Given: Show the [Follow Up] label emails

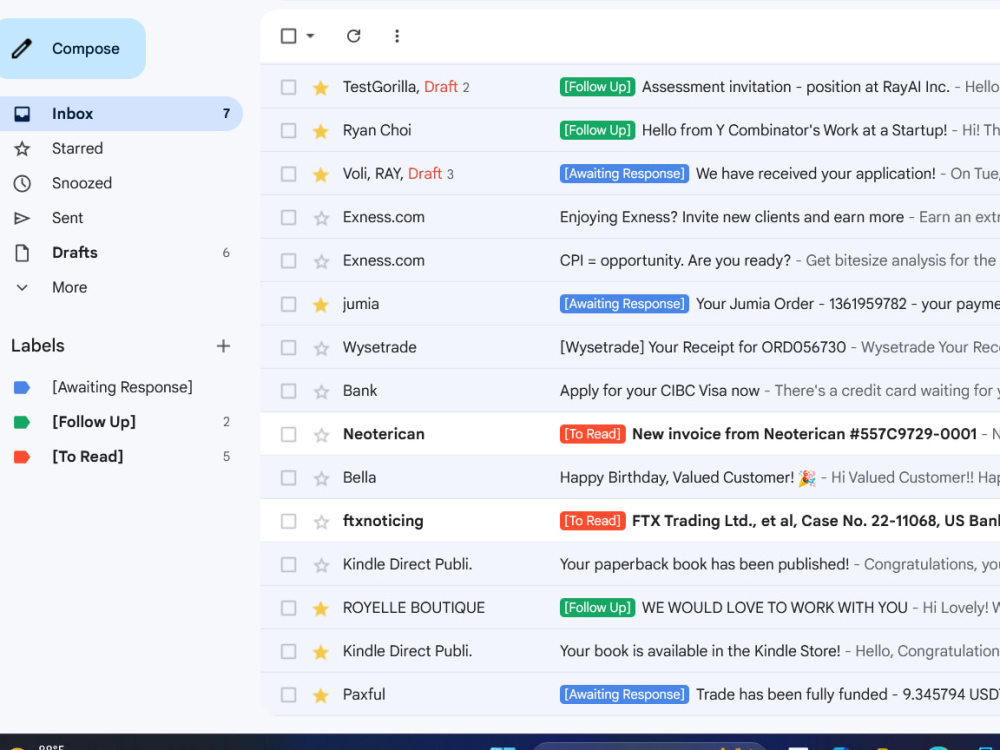Looking at the screenshot, I should tap(121, 422).
